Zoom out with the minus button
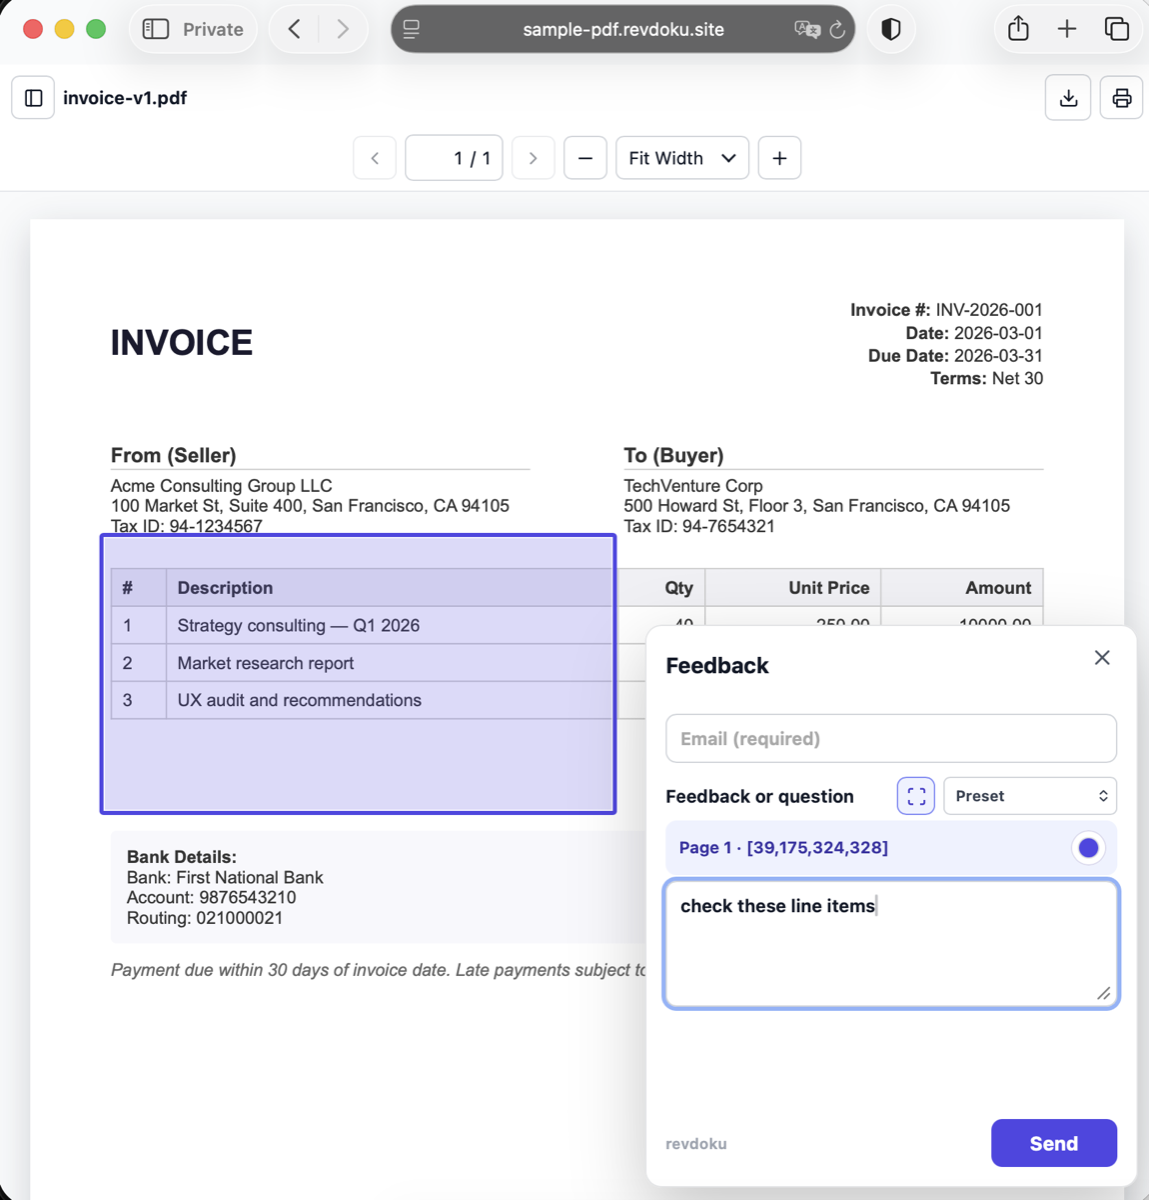This screenshot has height=1200, width=1149. pyautogui.click(x=585, y=158)
